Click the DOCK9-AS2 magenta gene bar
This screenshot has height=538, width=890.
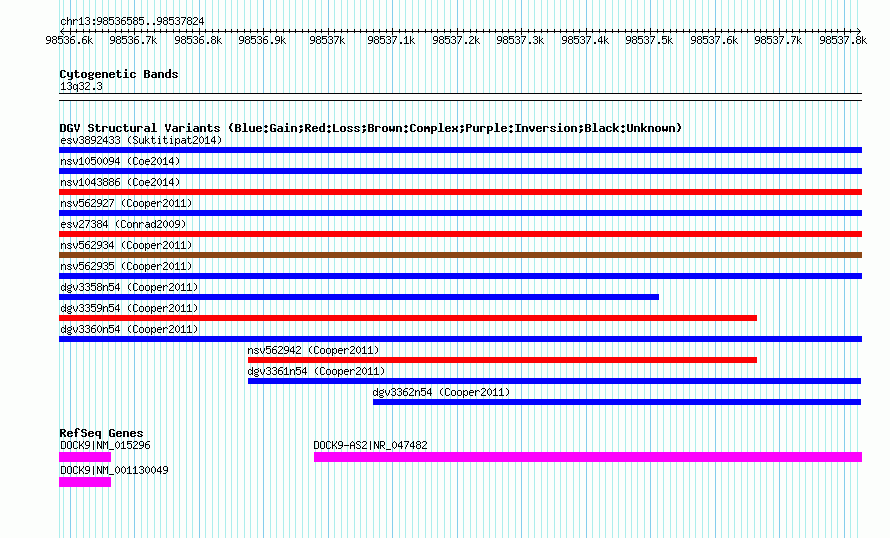(588, 457)
